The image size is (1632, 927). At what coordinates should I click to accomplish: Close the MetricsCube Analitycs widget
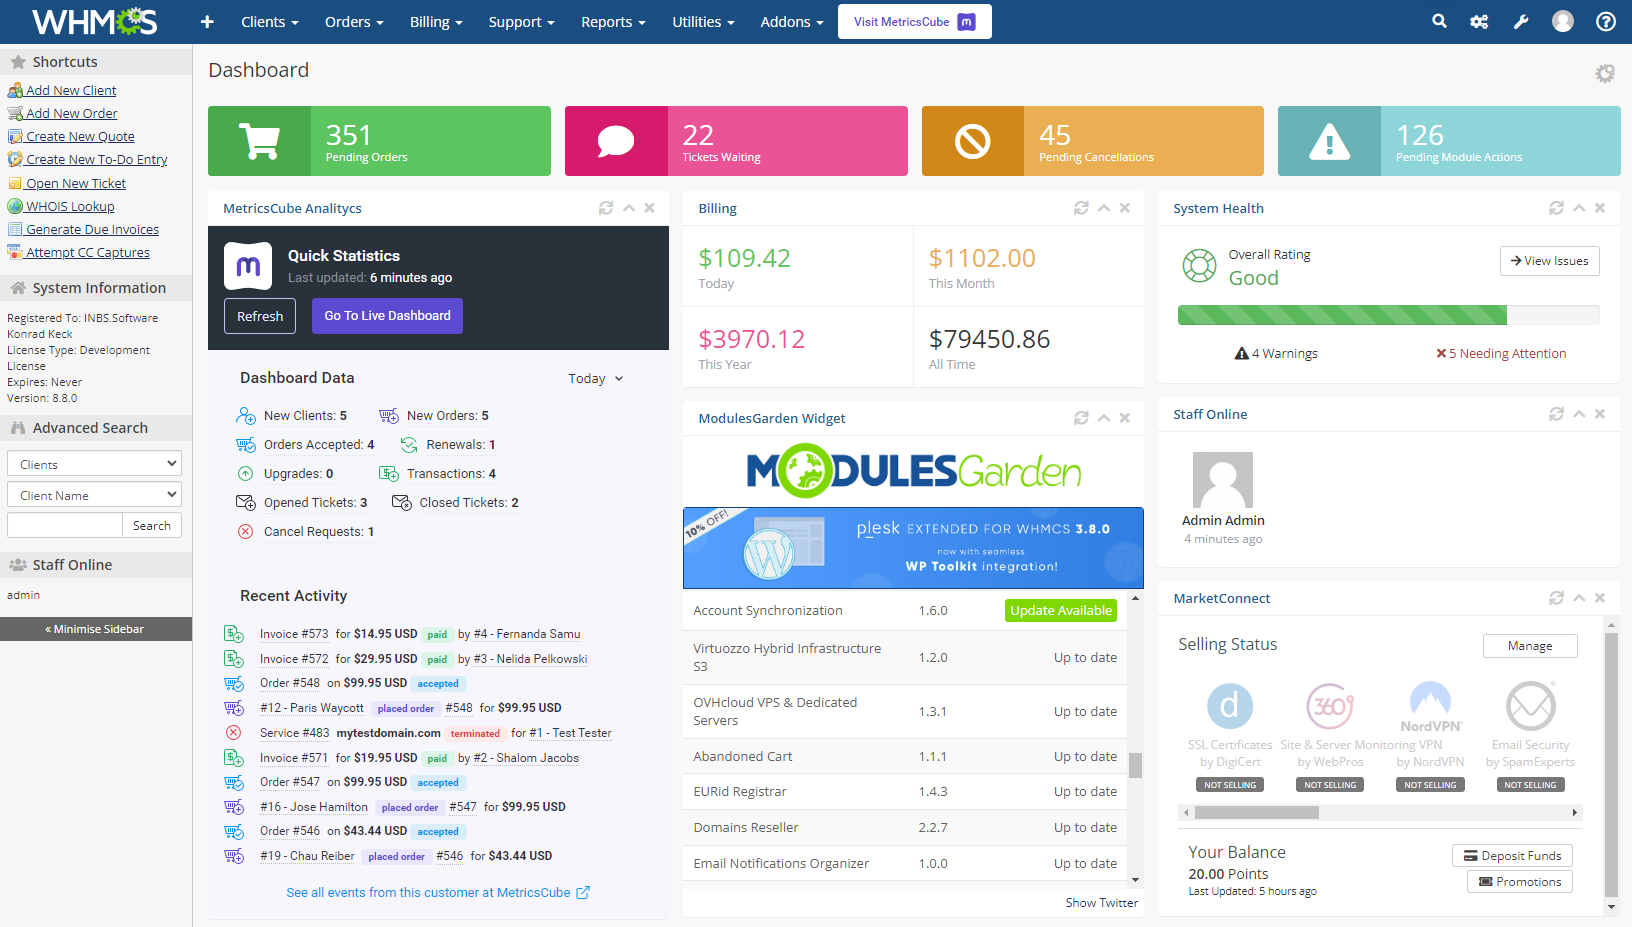[x=650, y=208]
